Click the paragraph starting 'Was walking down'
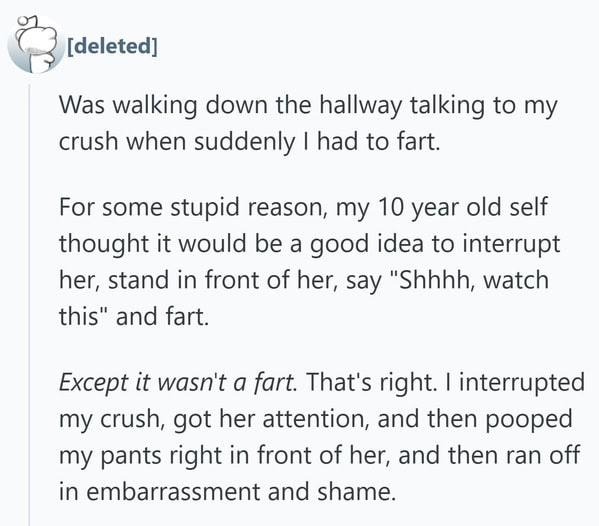Screen dimensions: 599x526 (308, 123)
